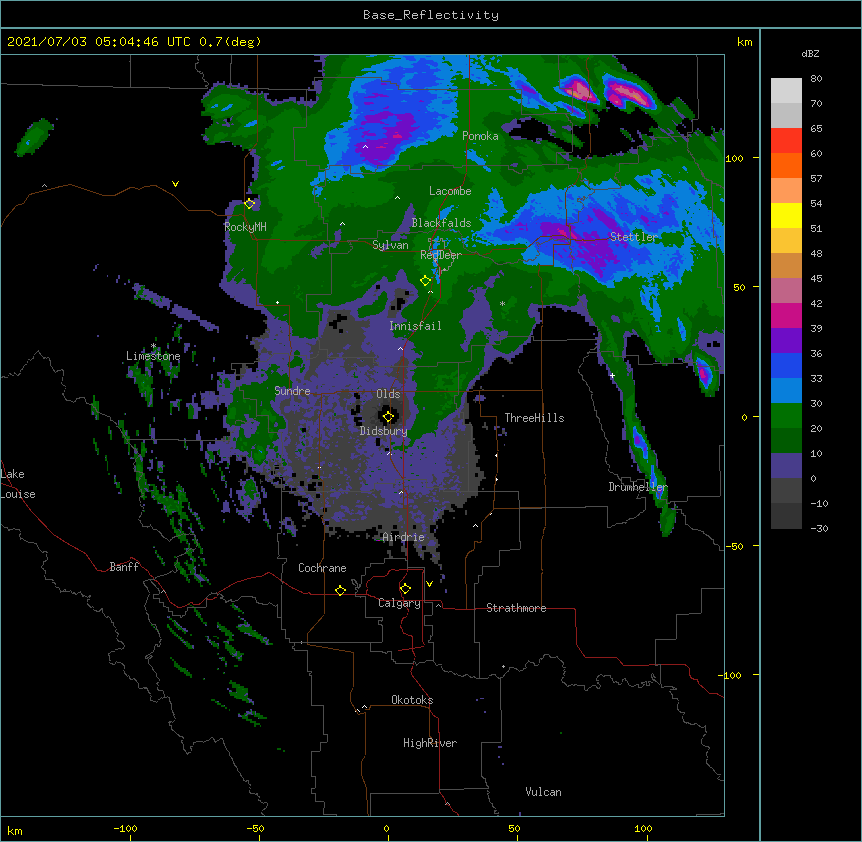Click the Strathmore label
Screen dimensions: 862x842
(x=516, y=608)
